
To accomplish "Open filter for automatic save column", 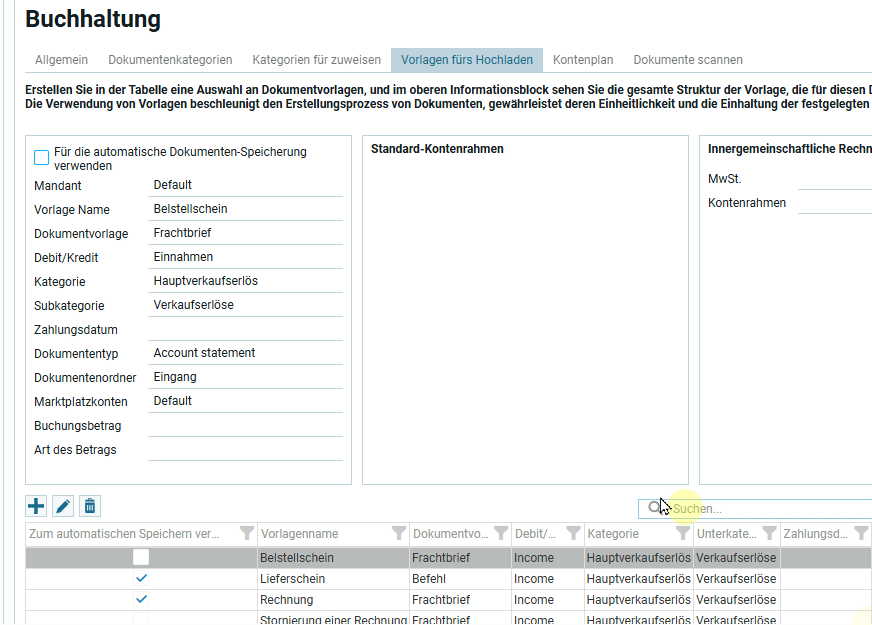I will point(247,534).
